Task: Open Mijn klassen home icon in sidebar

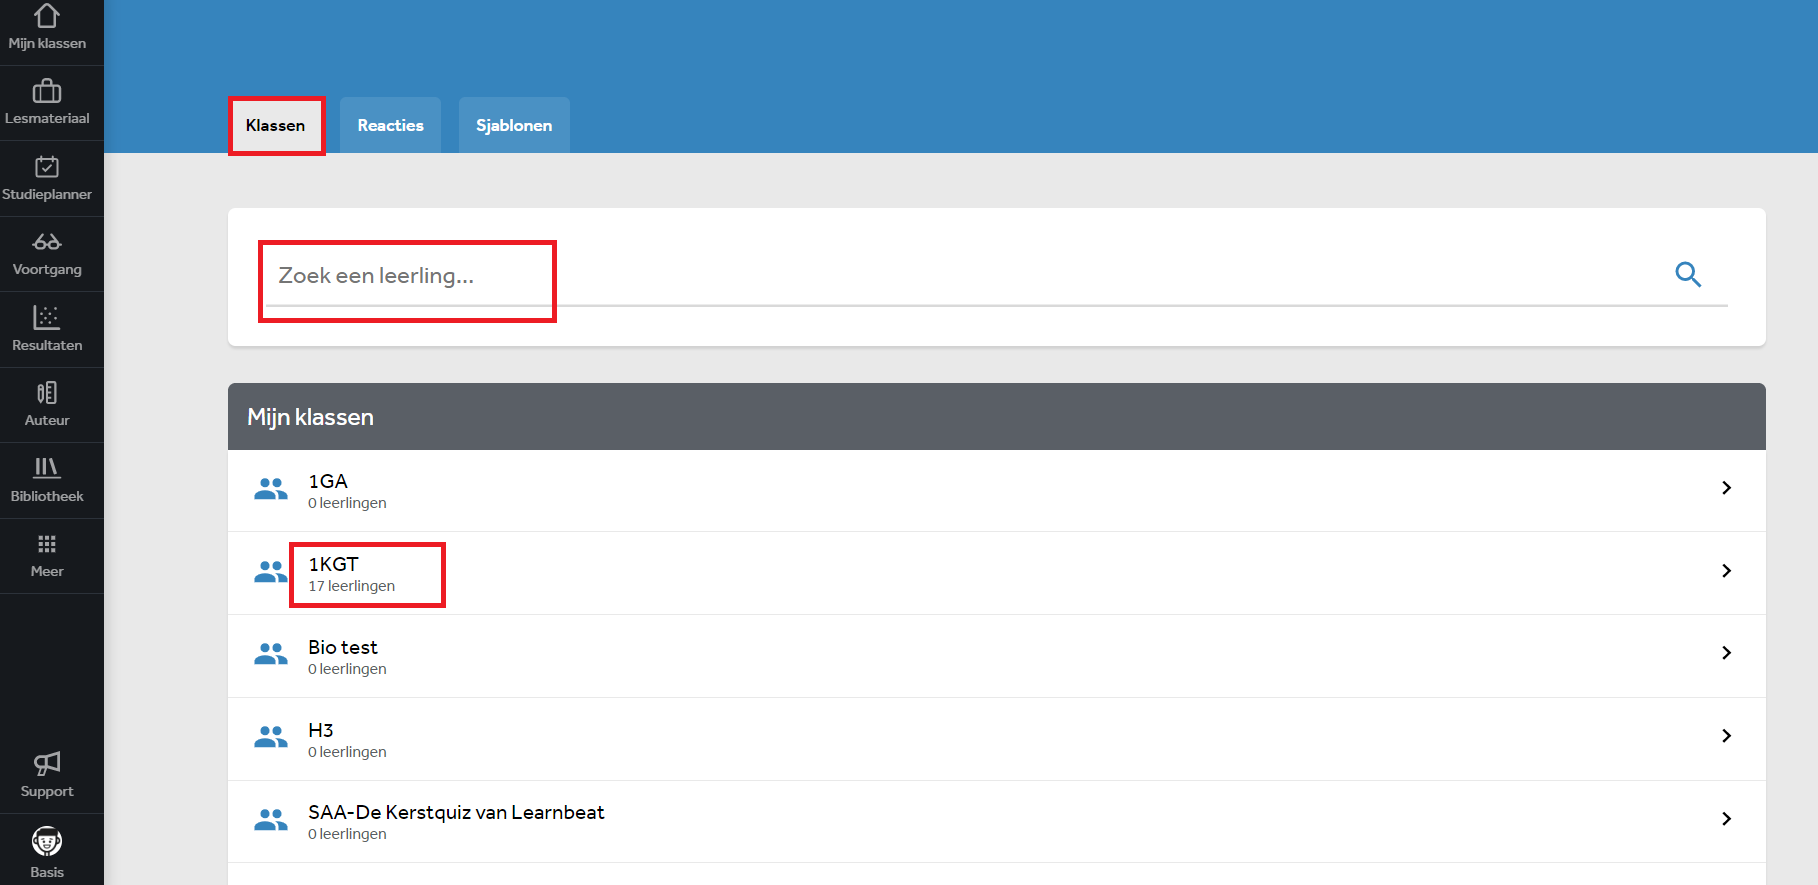Action: click(x=47, y=16)
